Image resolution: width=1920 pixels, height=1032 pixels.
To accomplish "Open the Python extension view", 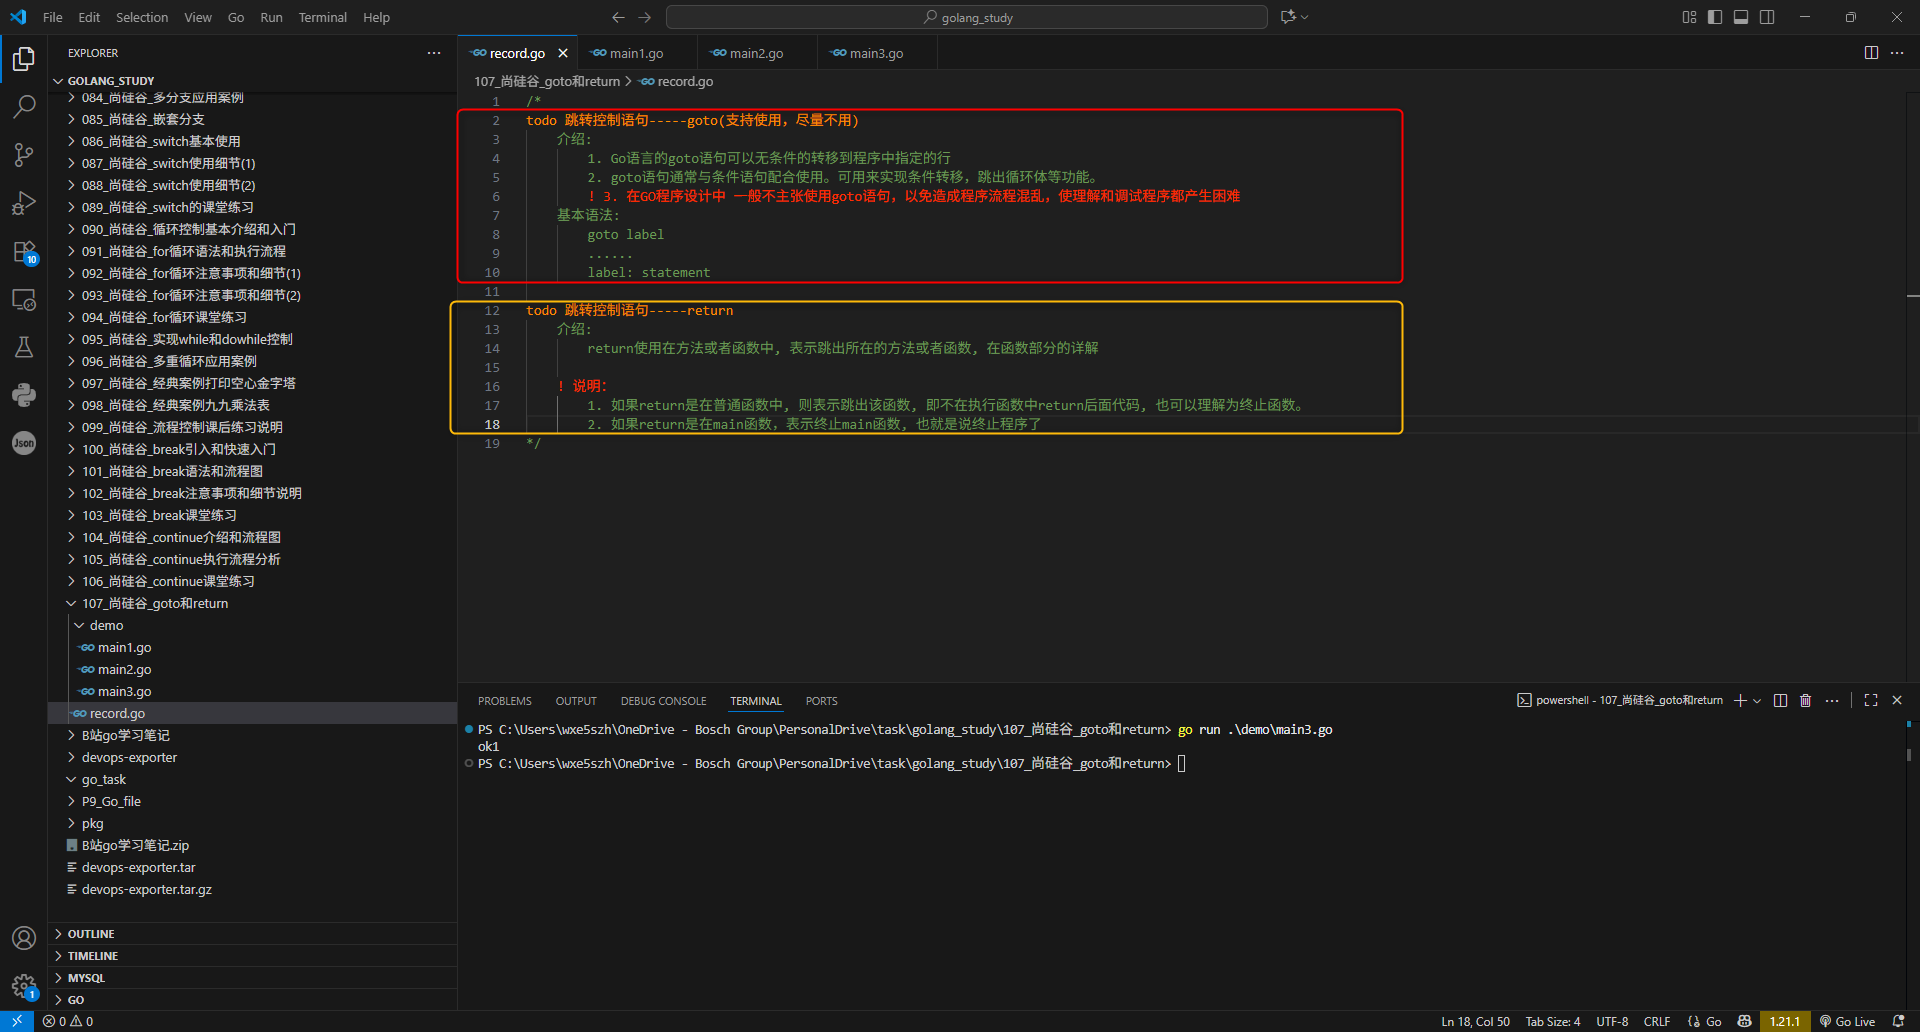I will [24, 395].
